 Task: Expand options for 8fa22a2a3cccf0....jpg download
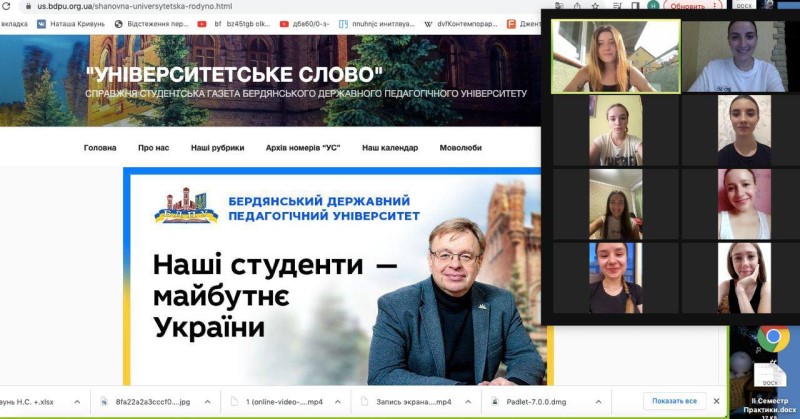(x=208, y=402)
